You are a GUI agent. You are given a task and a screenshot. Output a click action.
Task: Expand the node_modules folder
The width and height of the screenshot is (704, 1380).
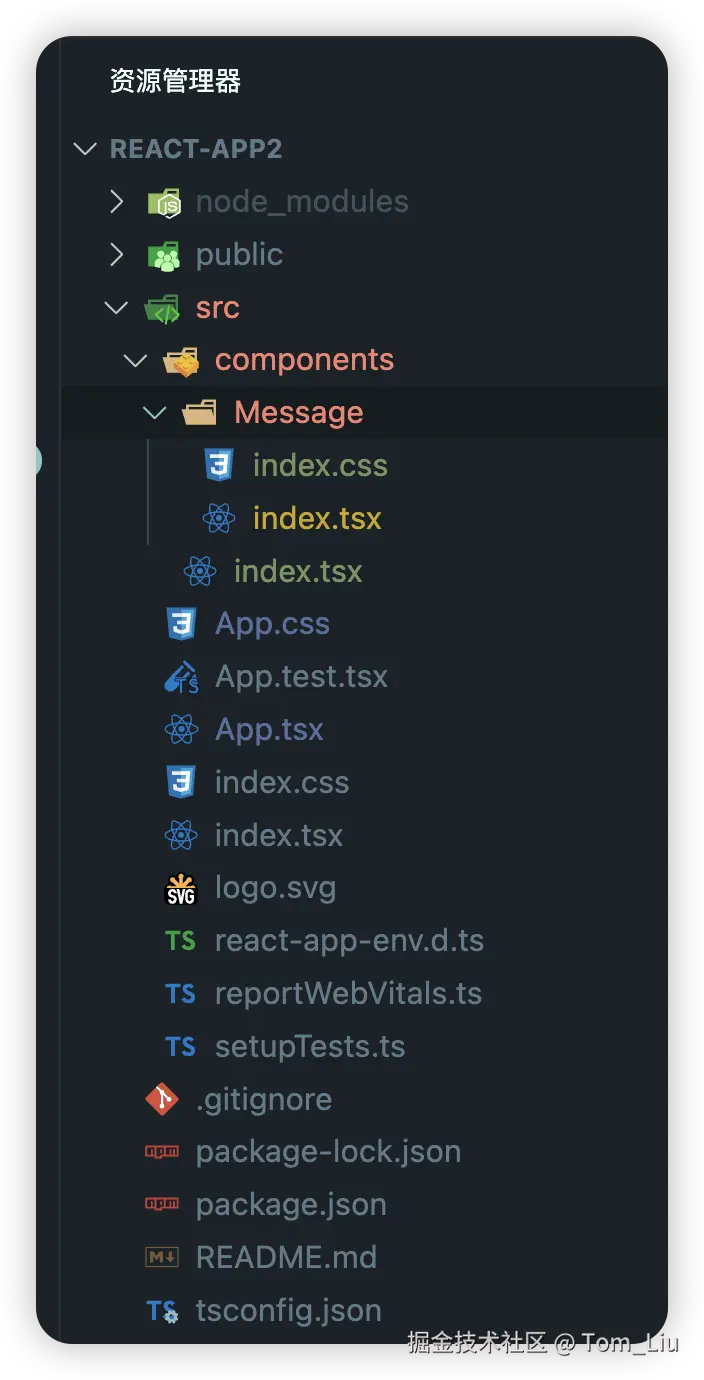(x=116, y=201)
